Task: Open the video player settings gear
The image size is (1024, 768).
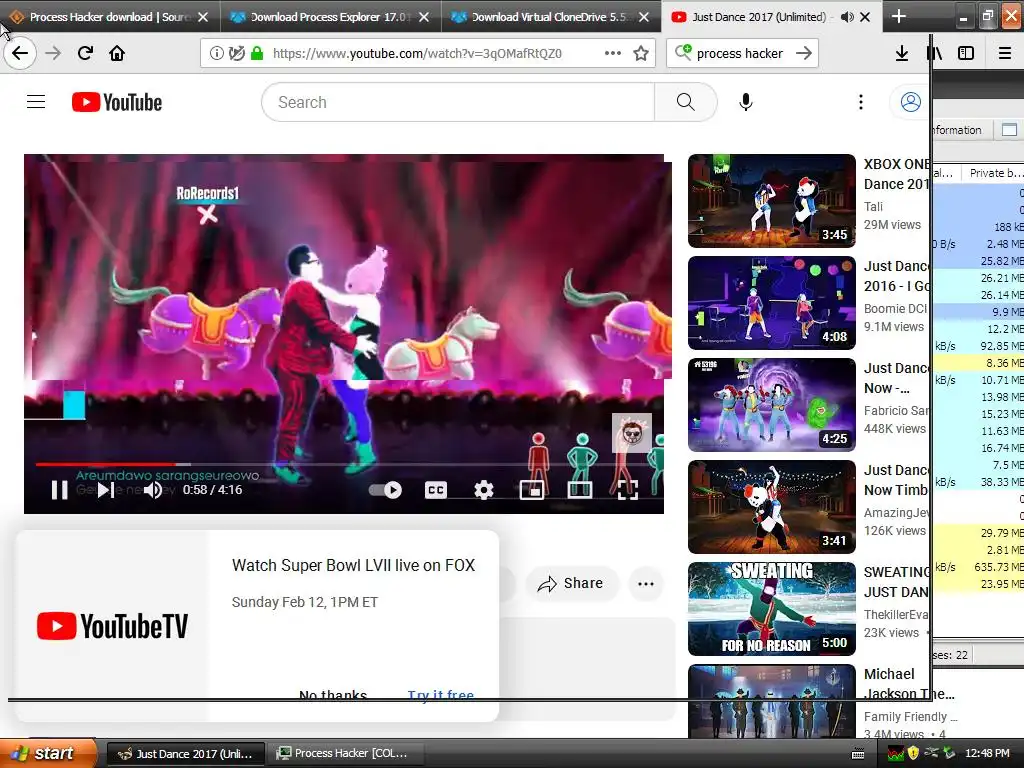Action: (x=483, y=490)
